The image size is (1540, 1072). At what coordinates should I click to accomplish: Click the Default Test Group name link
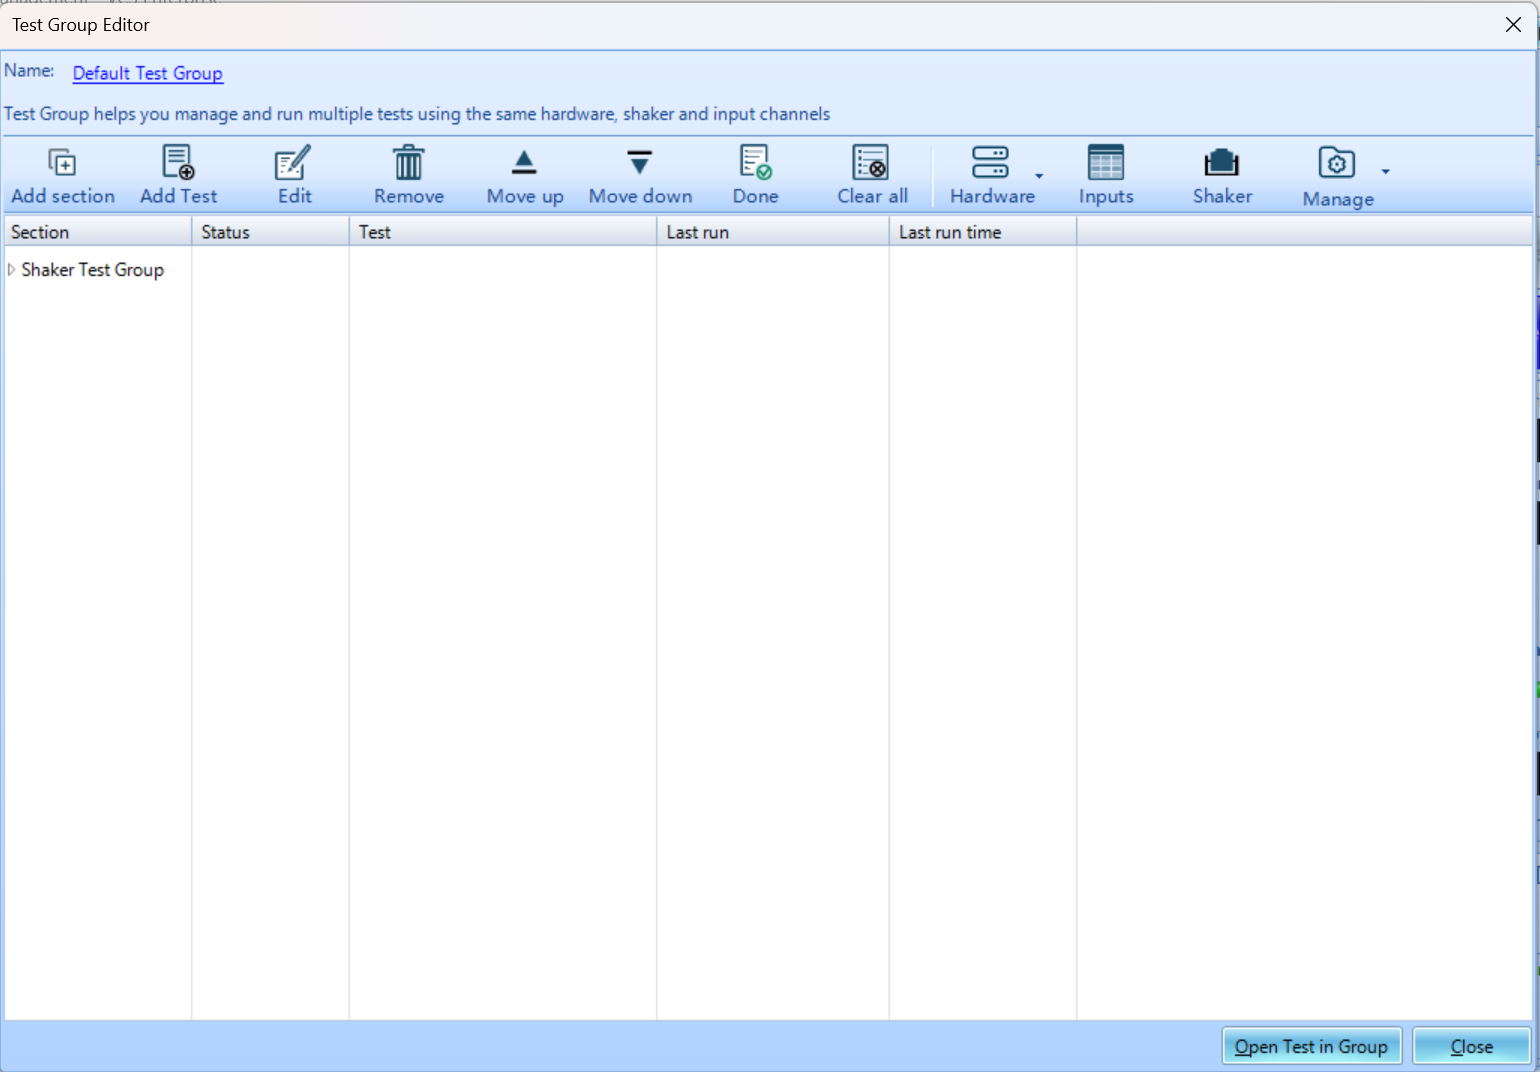point(148,73)
